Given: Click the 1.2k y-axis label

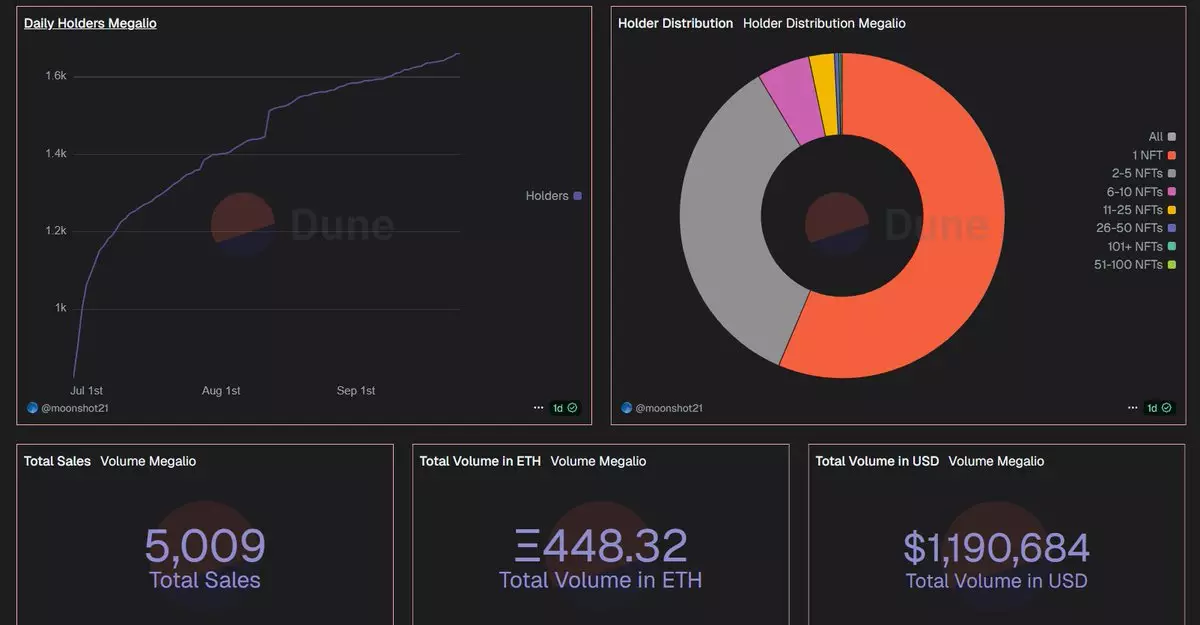Looking at the screenshot, I should (x=55, y=231).
